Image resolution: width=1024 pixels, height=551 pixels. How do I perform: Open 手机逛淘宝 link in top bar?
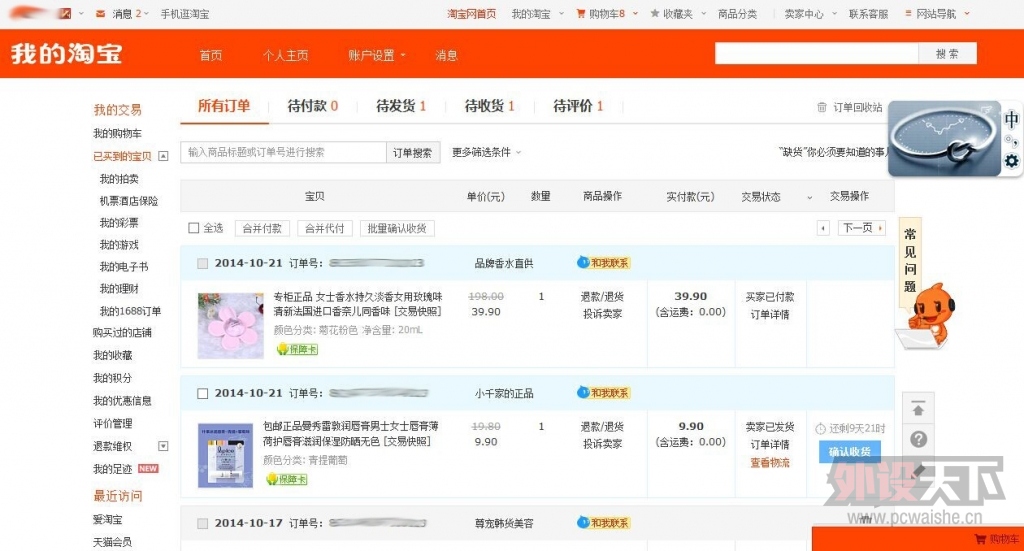pos(185,14)
